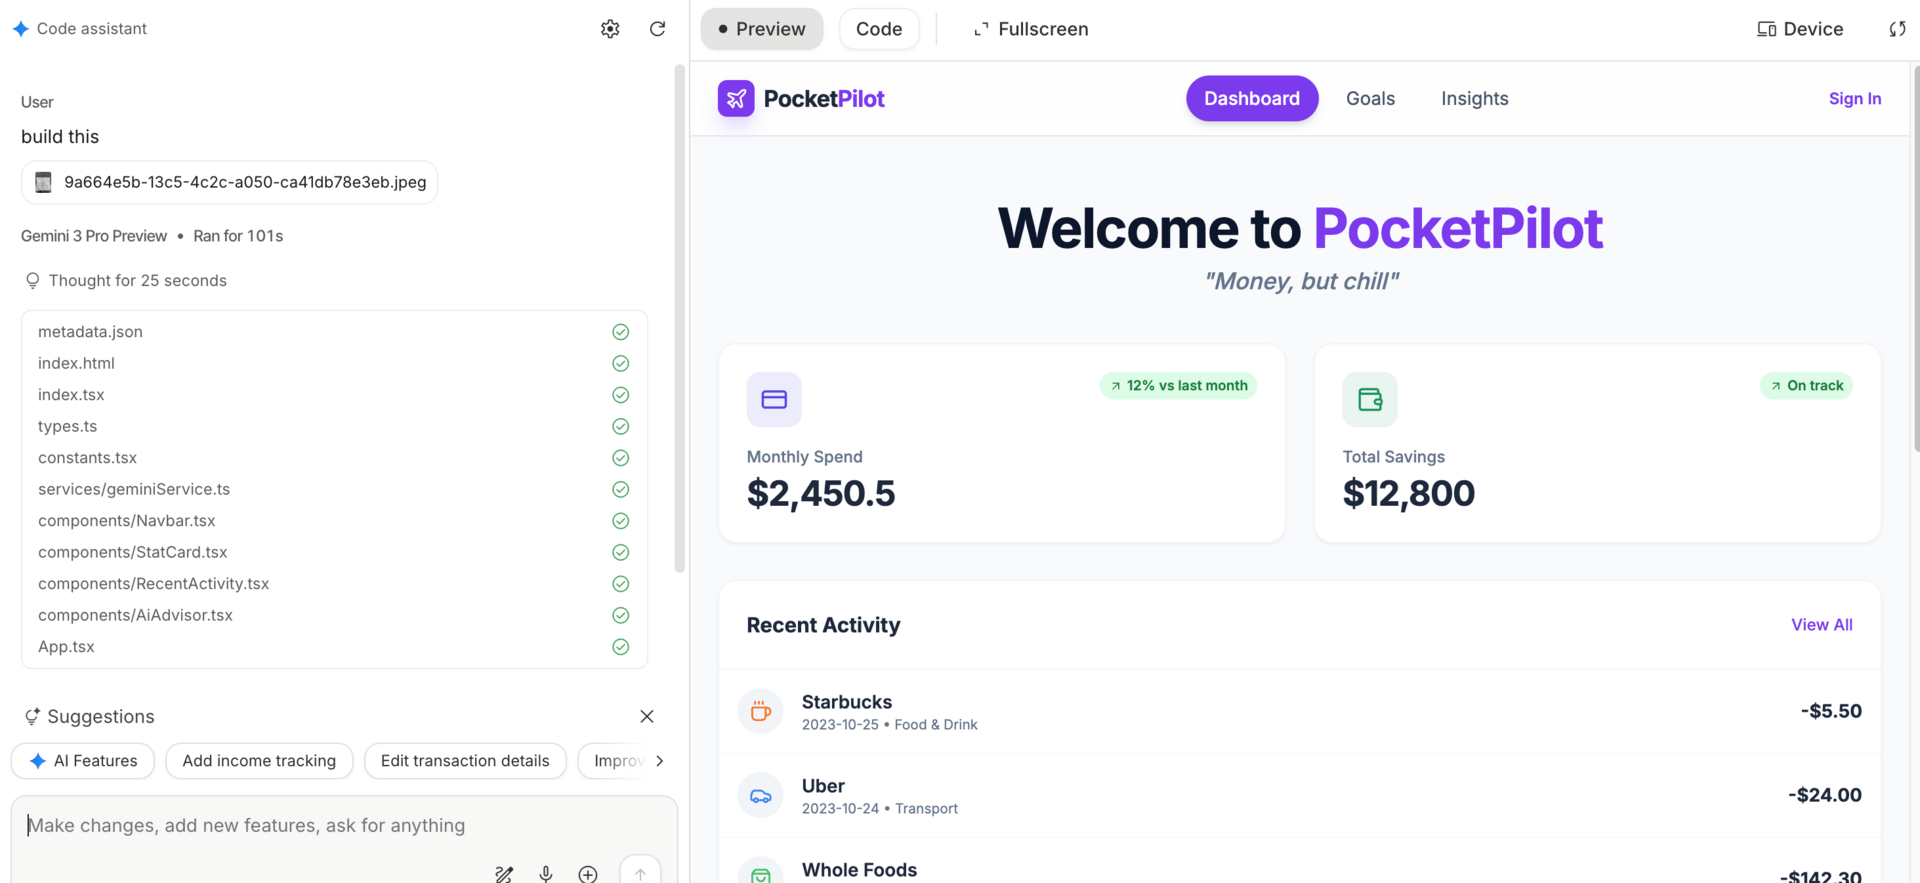Image resolution: width=1920 pixels, height=883 pixels.
Task: Click the check icon beside services/geminiService.ts
Action: click(621, 489)
